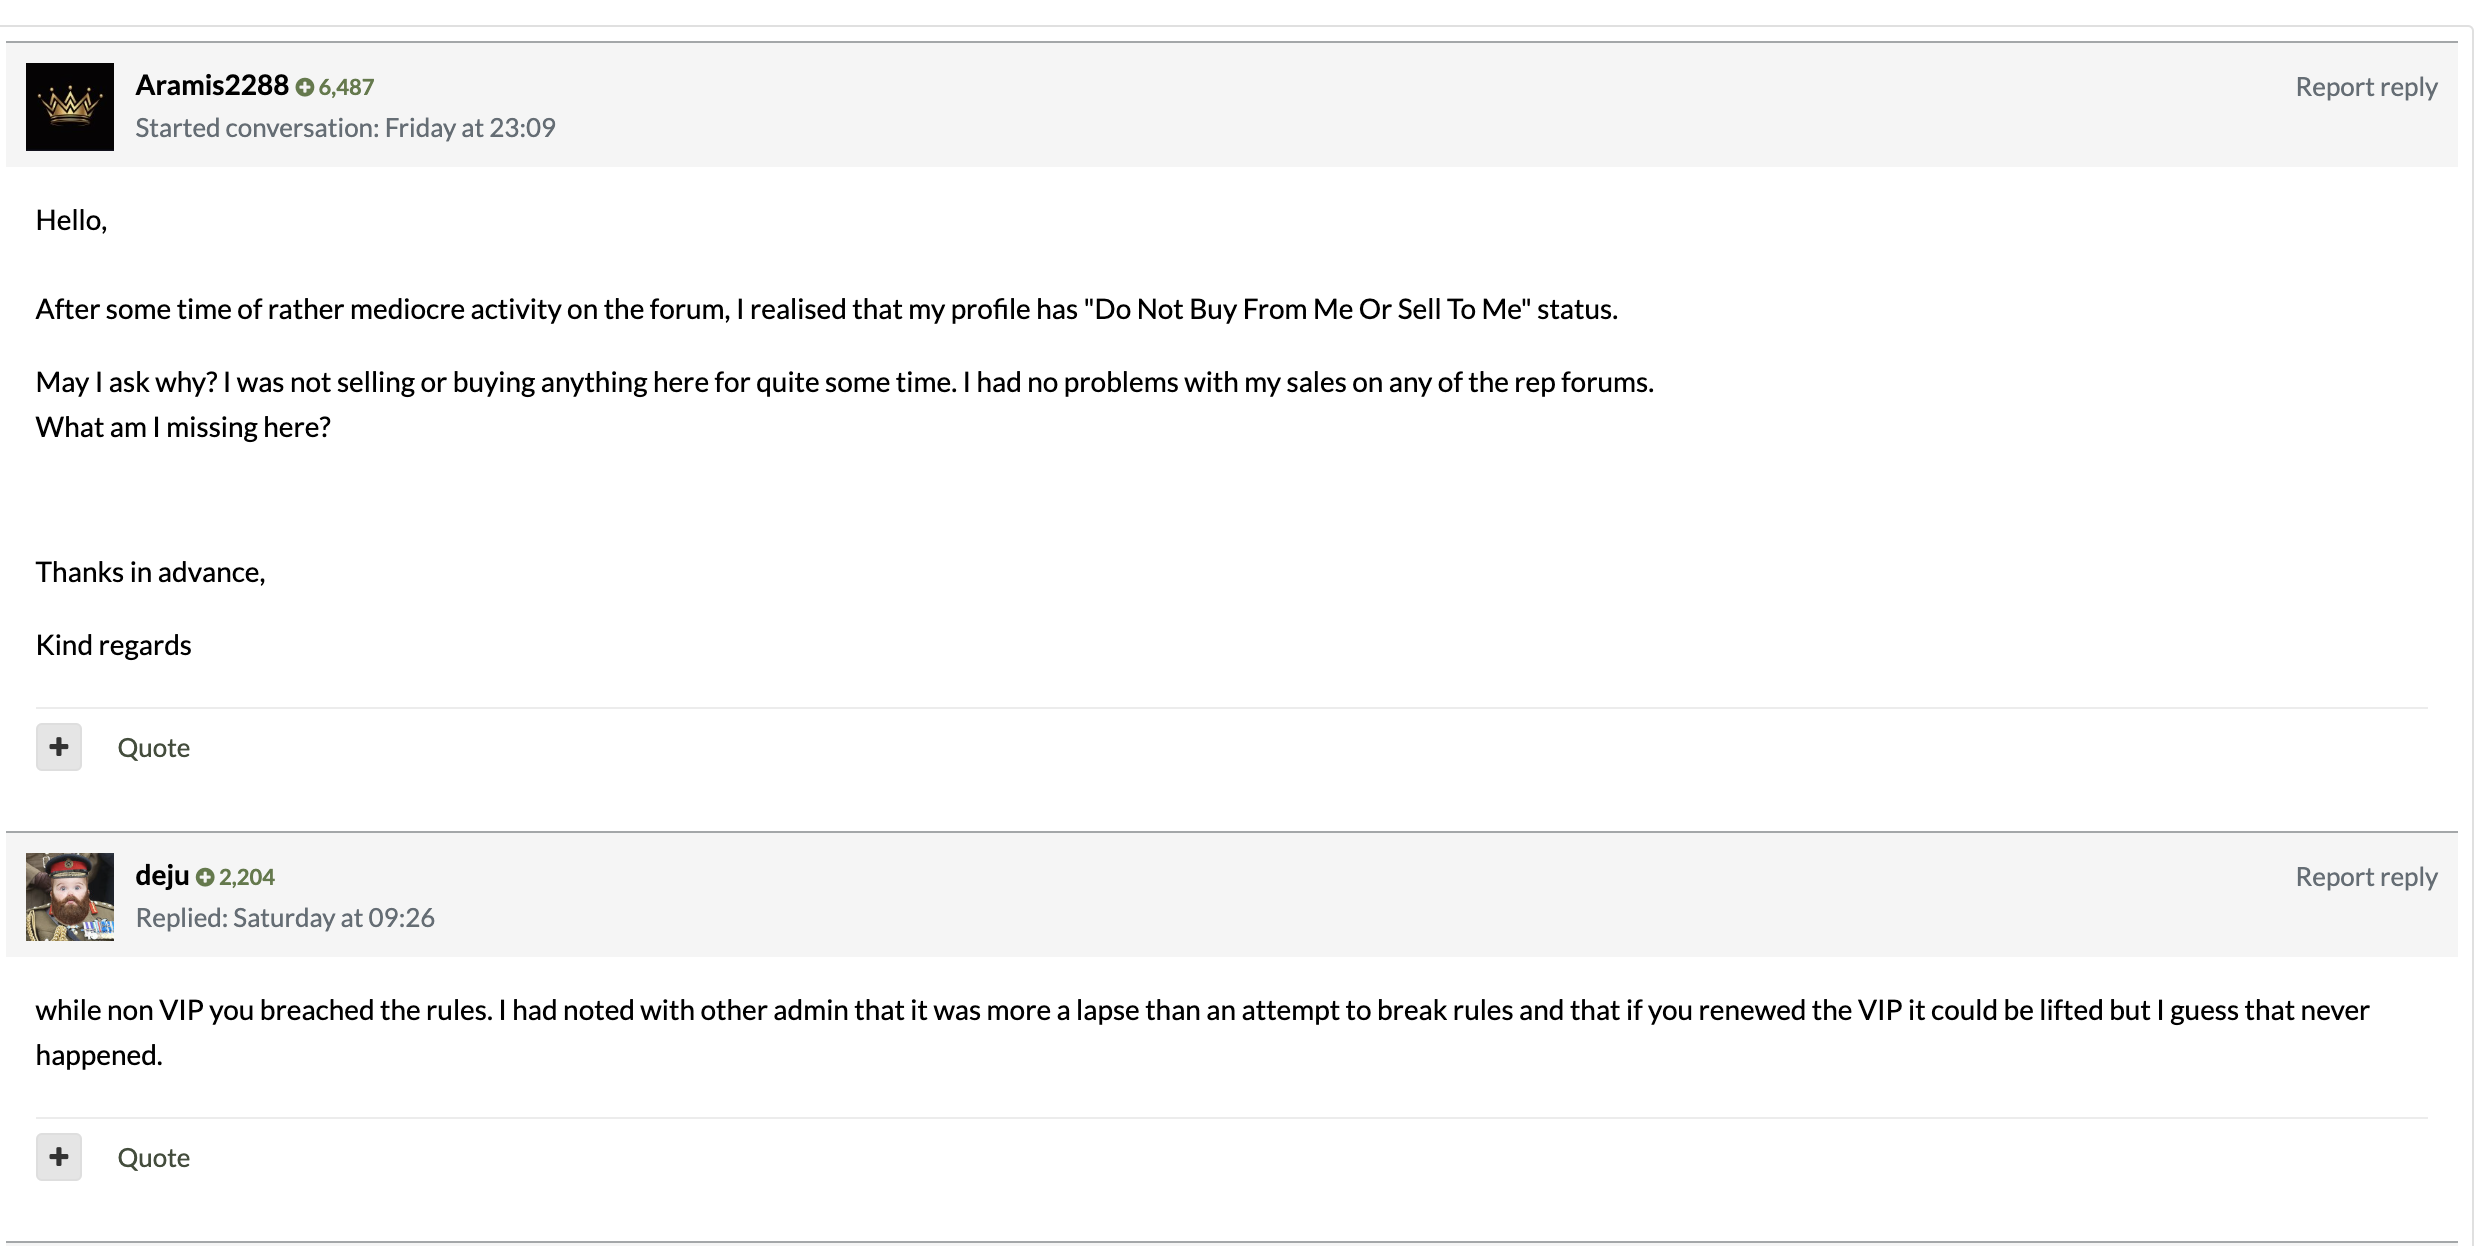The height and width of the screenshot is (1246, 2476).
Task: Report the reply written by deju
Action: (x=2365, y=877)
